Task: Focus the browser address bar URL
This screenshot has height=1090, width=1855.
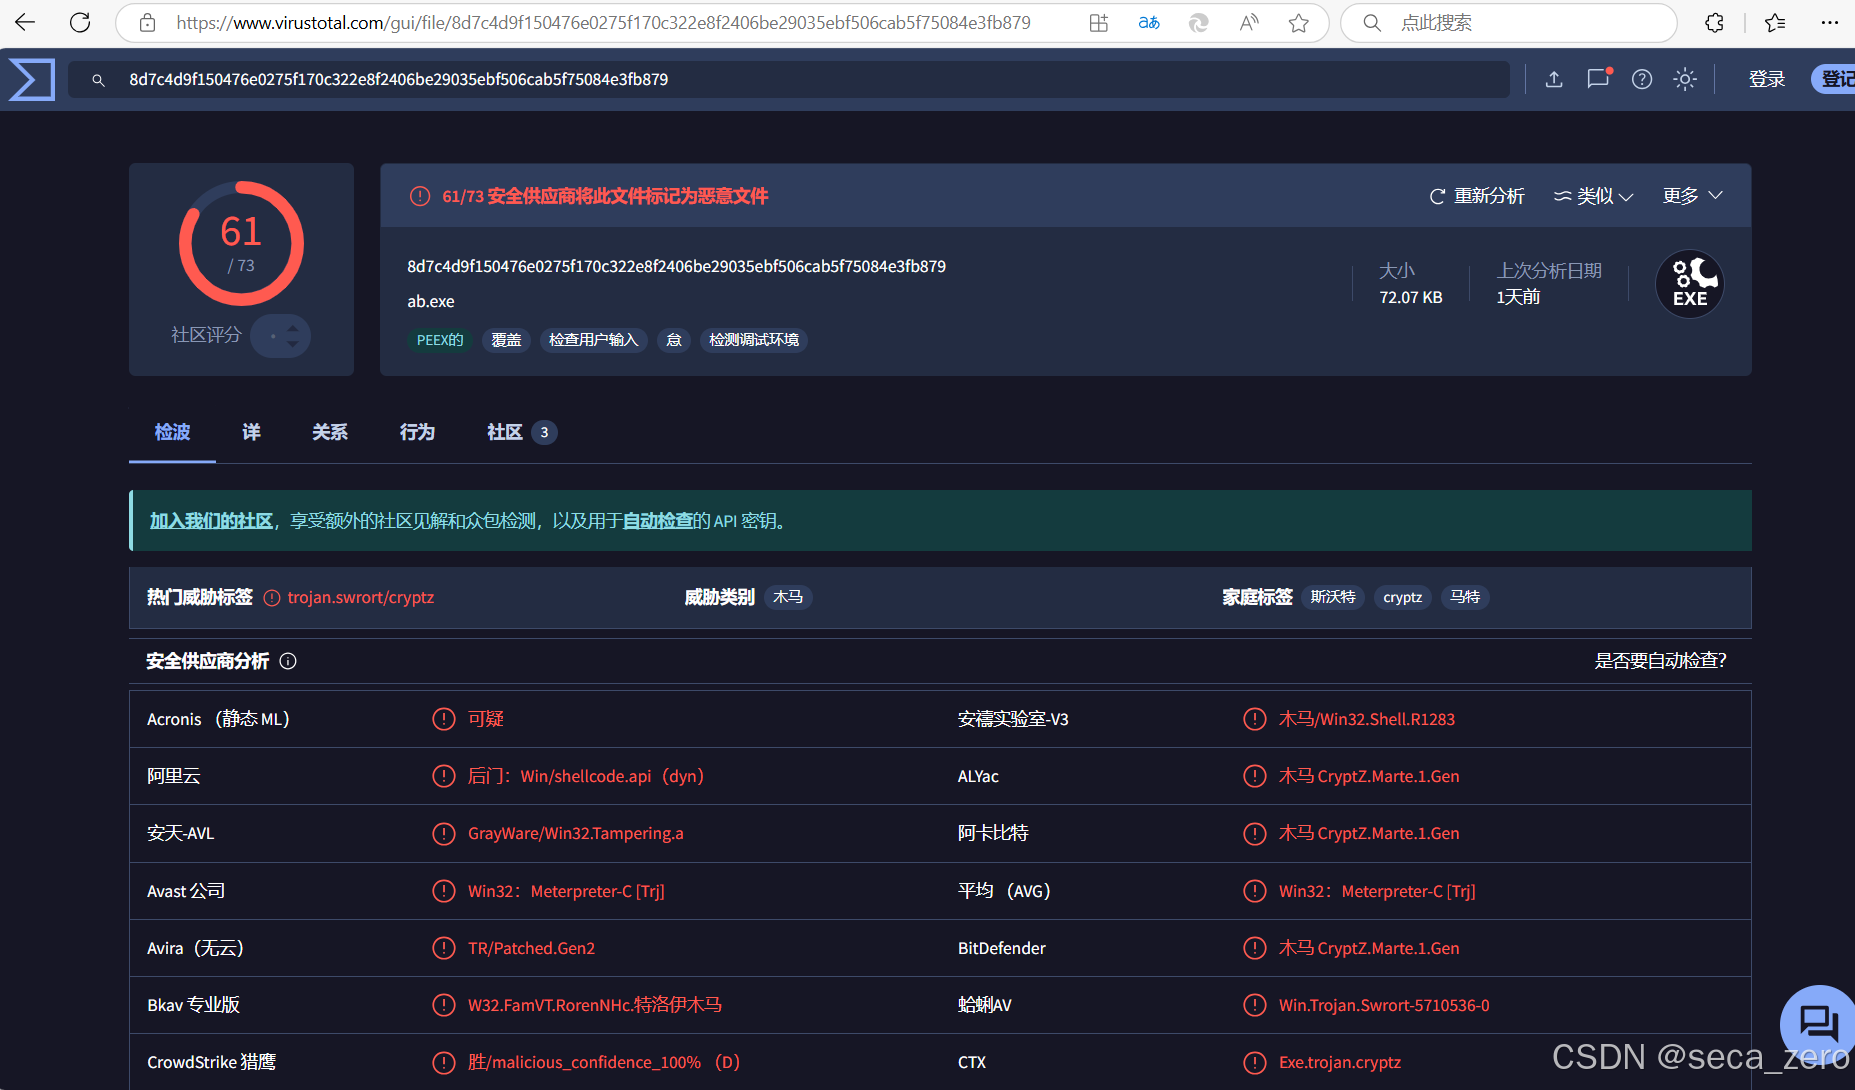Action: tap(603, 22)
